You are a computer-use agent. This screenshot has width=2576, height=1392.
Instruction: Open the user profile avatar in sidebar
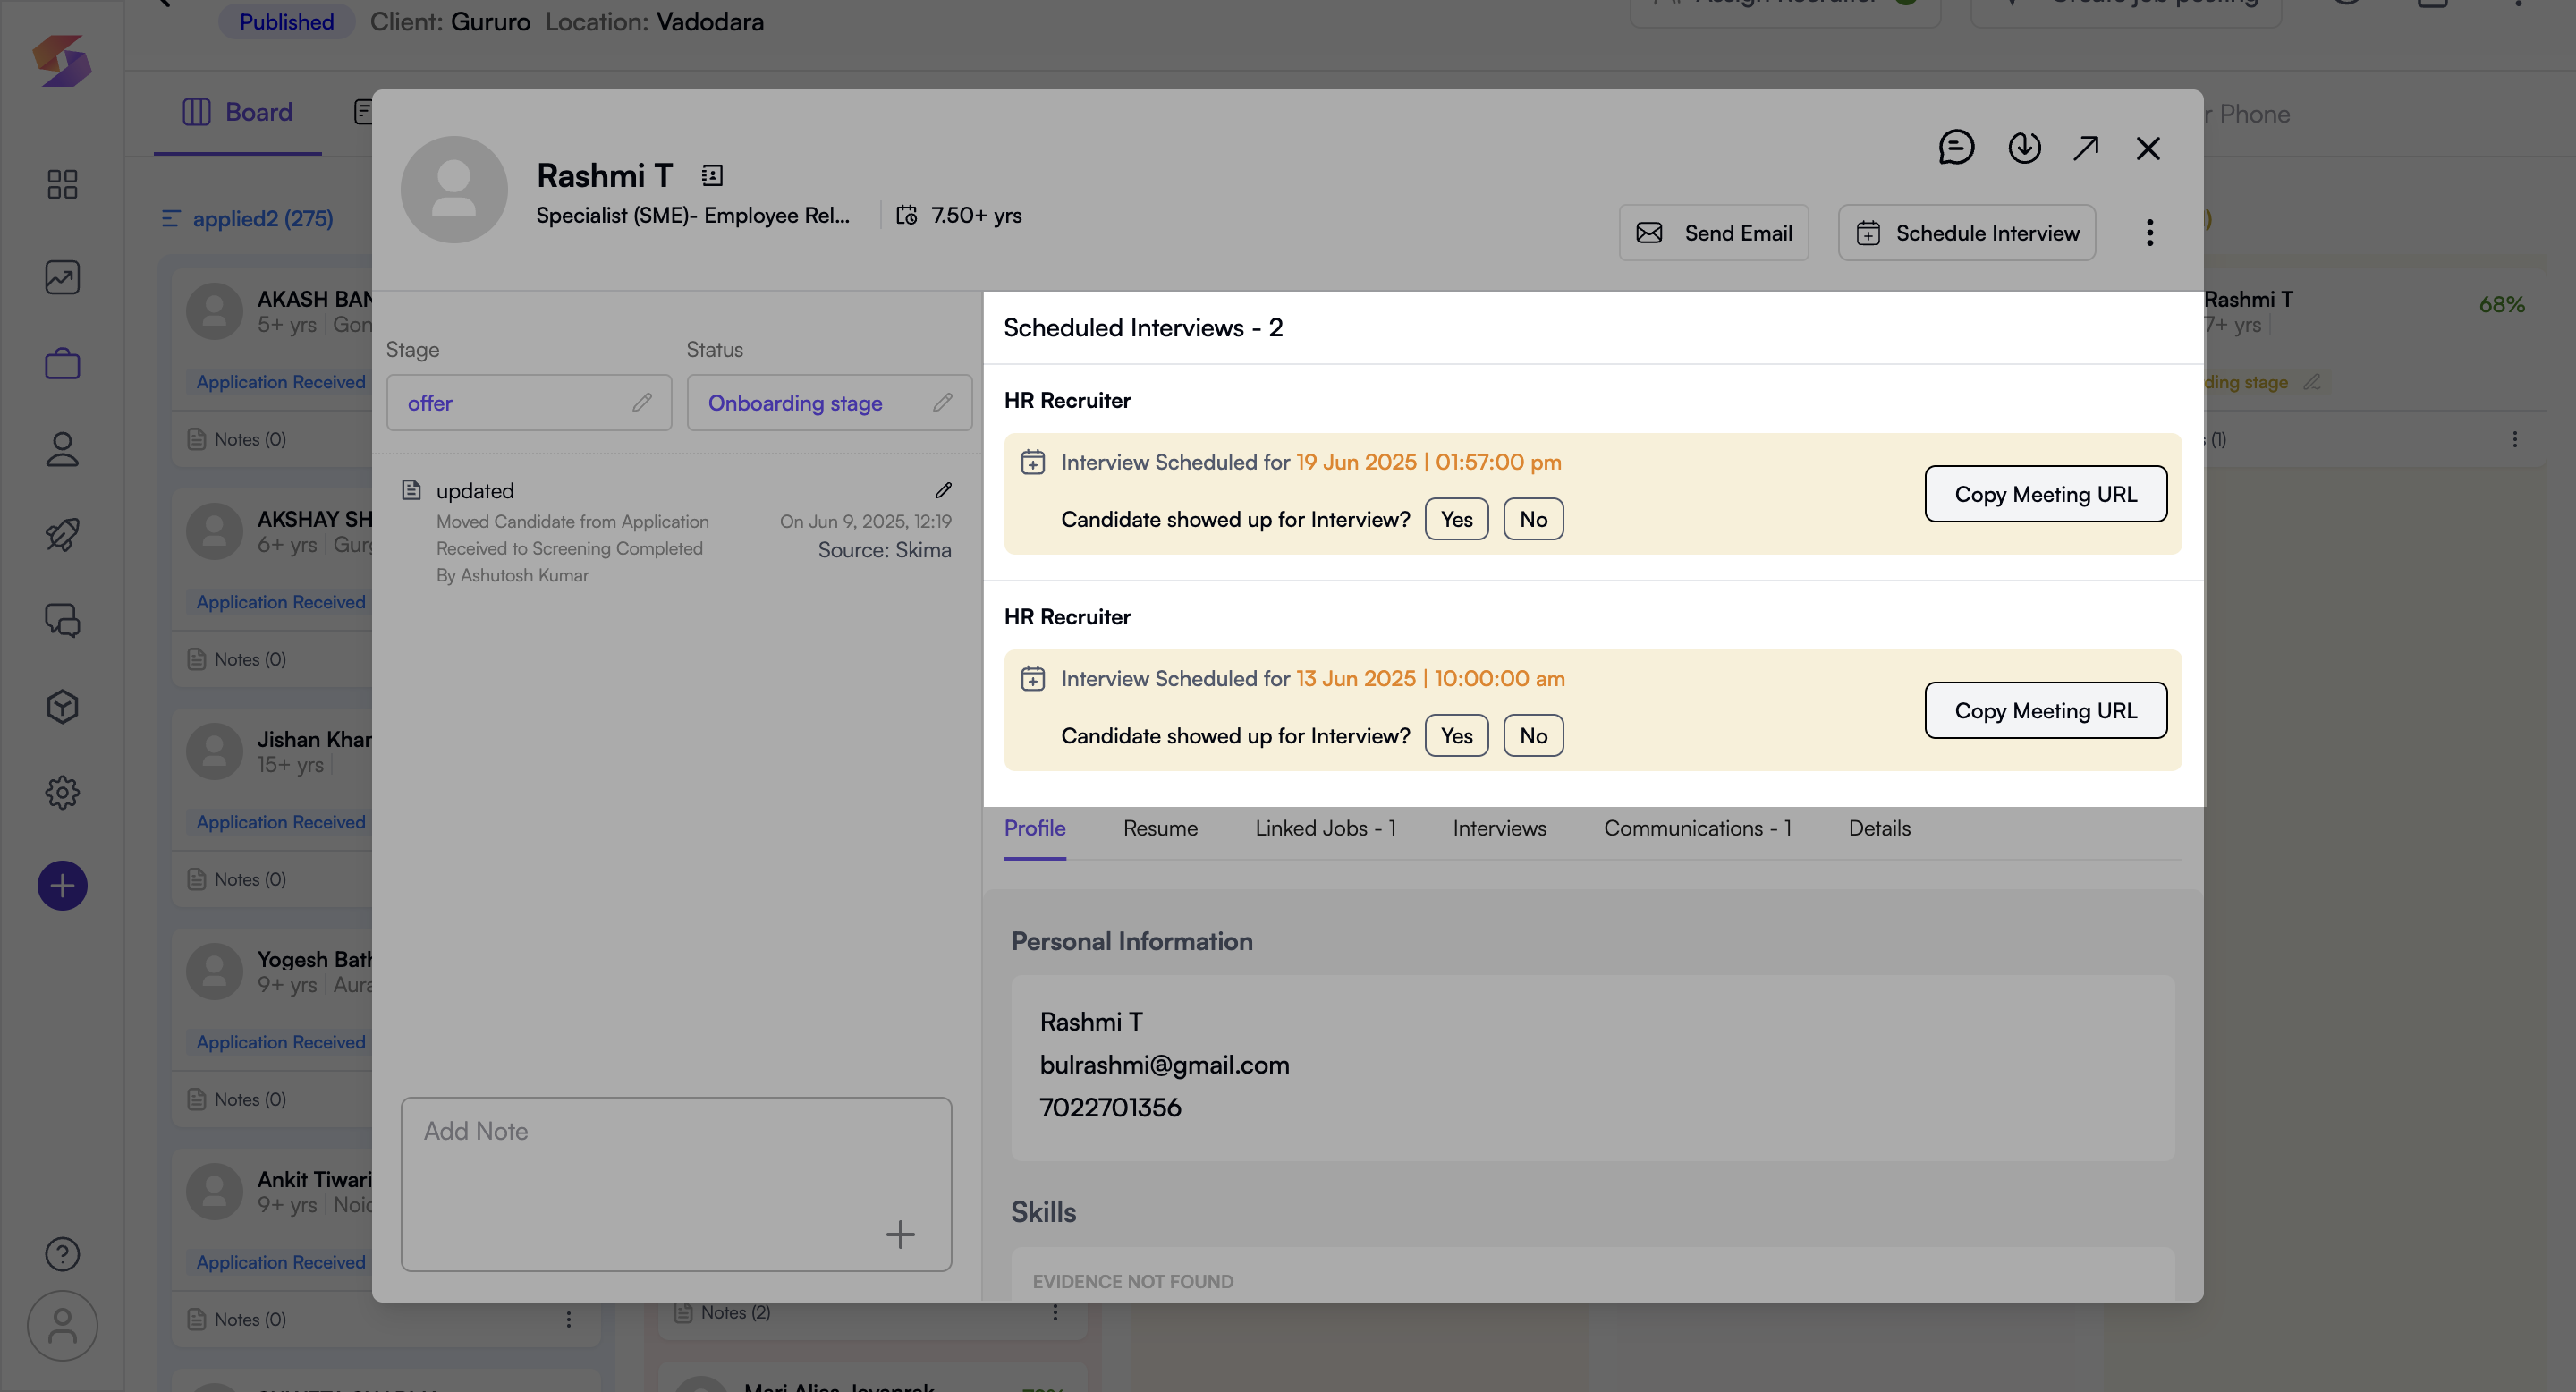tap(62, 1326)
